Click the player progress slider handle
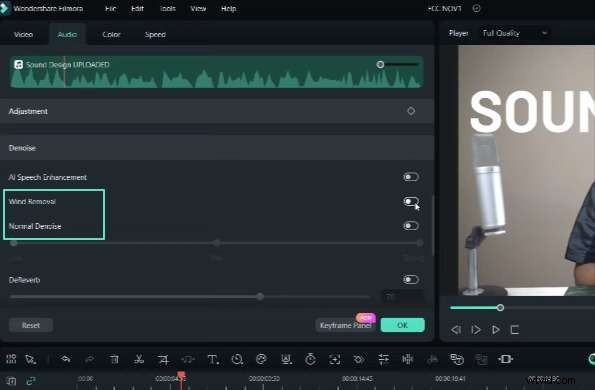This screenshot has height=390, width=595. click(x=500, y=308)
